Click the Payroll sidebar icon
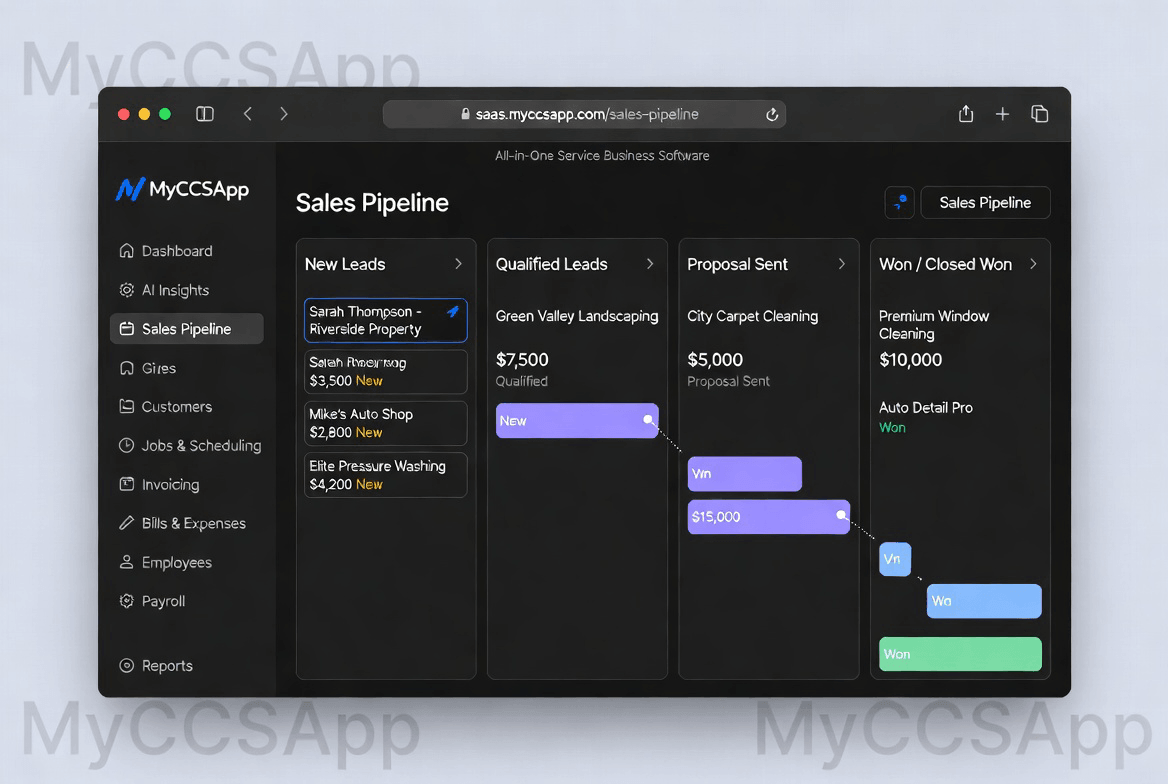The image size is (1168, 784). pos(127,601)
